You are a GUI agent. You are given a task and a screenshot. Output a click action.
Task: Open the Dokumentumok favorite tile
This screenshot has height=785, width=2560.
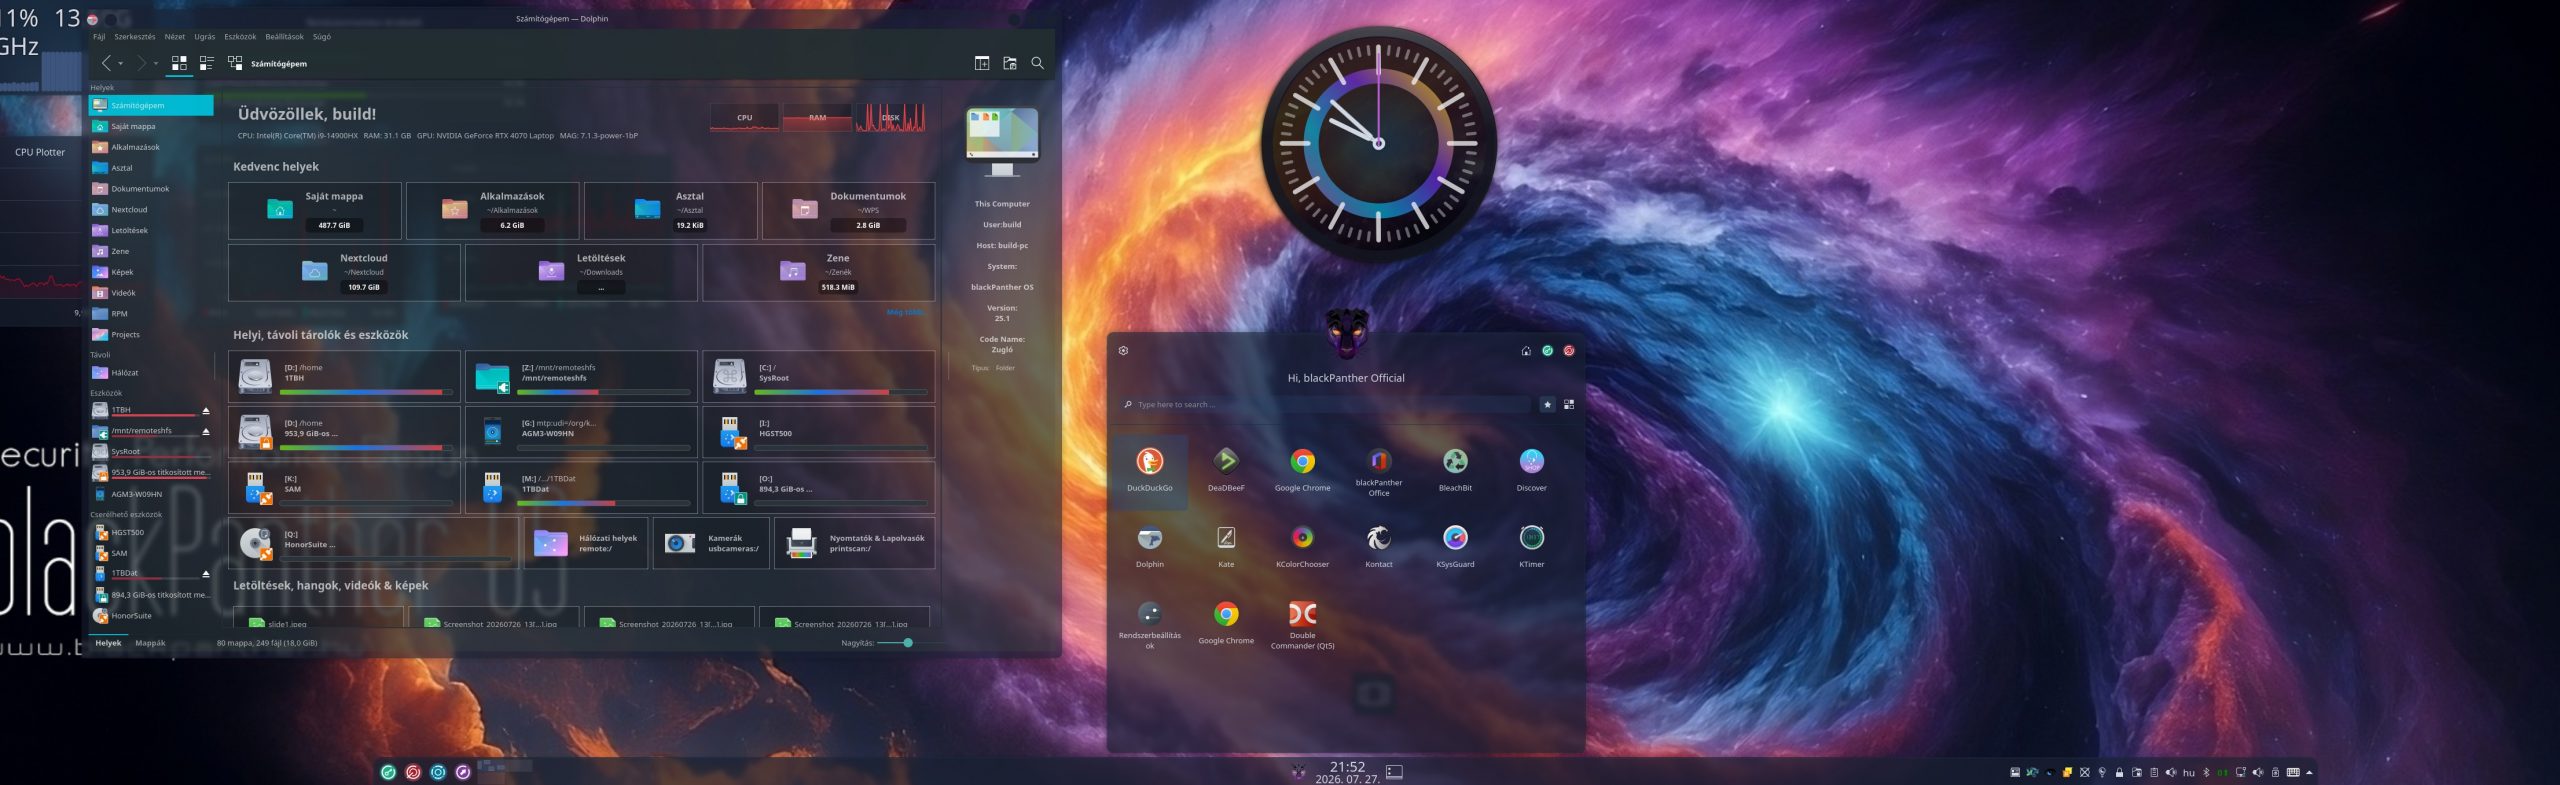pos(848,210)
